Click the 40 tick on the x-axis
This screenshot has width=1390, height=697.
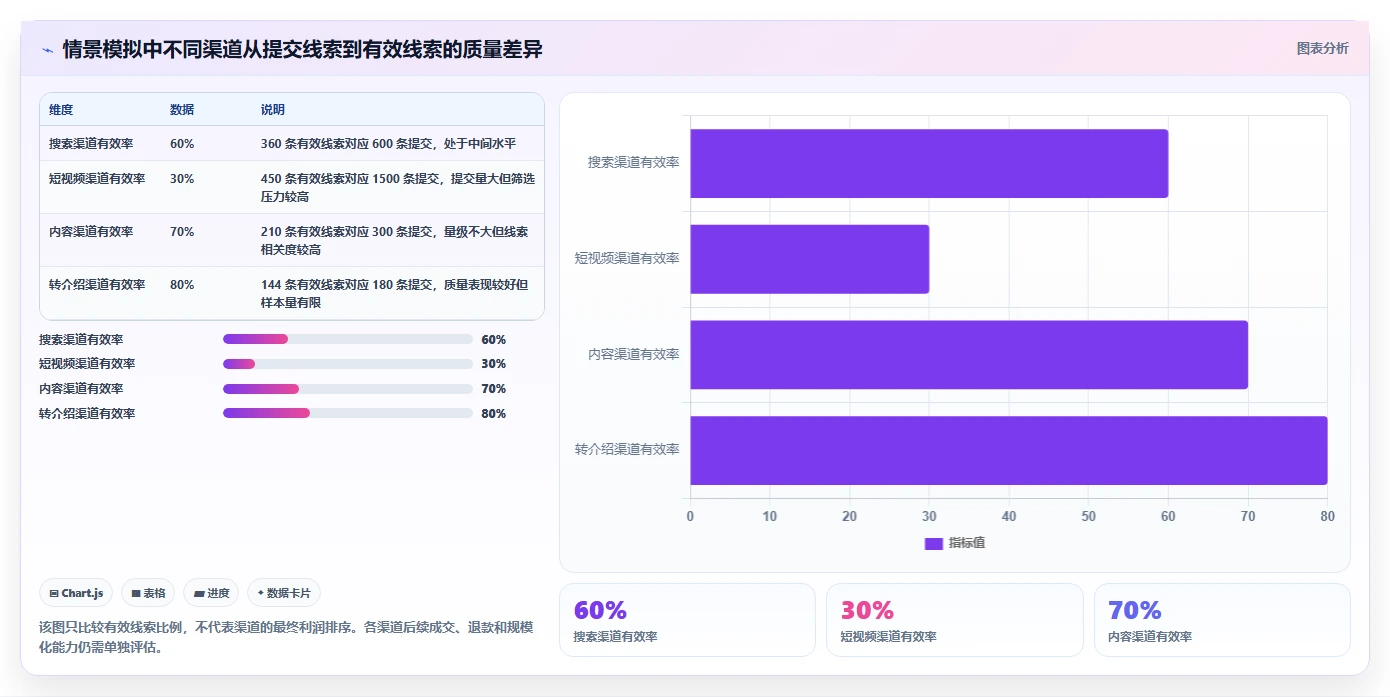point(1009,516)
